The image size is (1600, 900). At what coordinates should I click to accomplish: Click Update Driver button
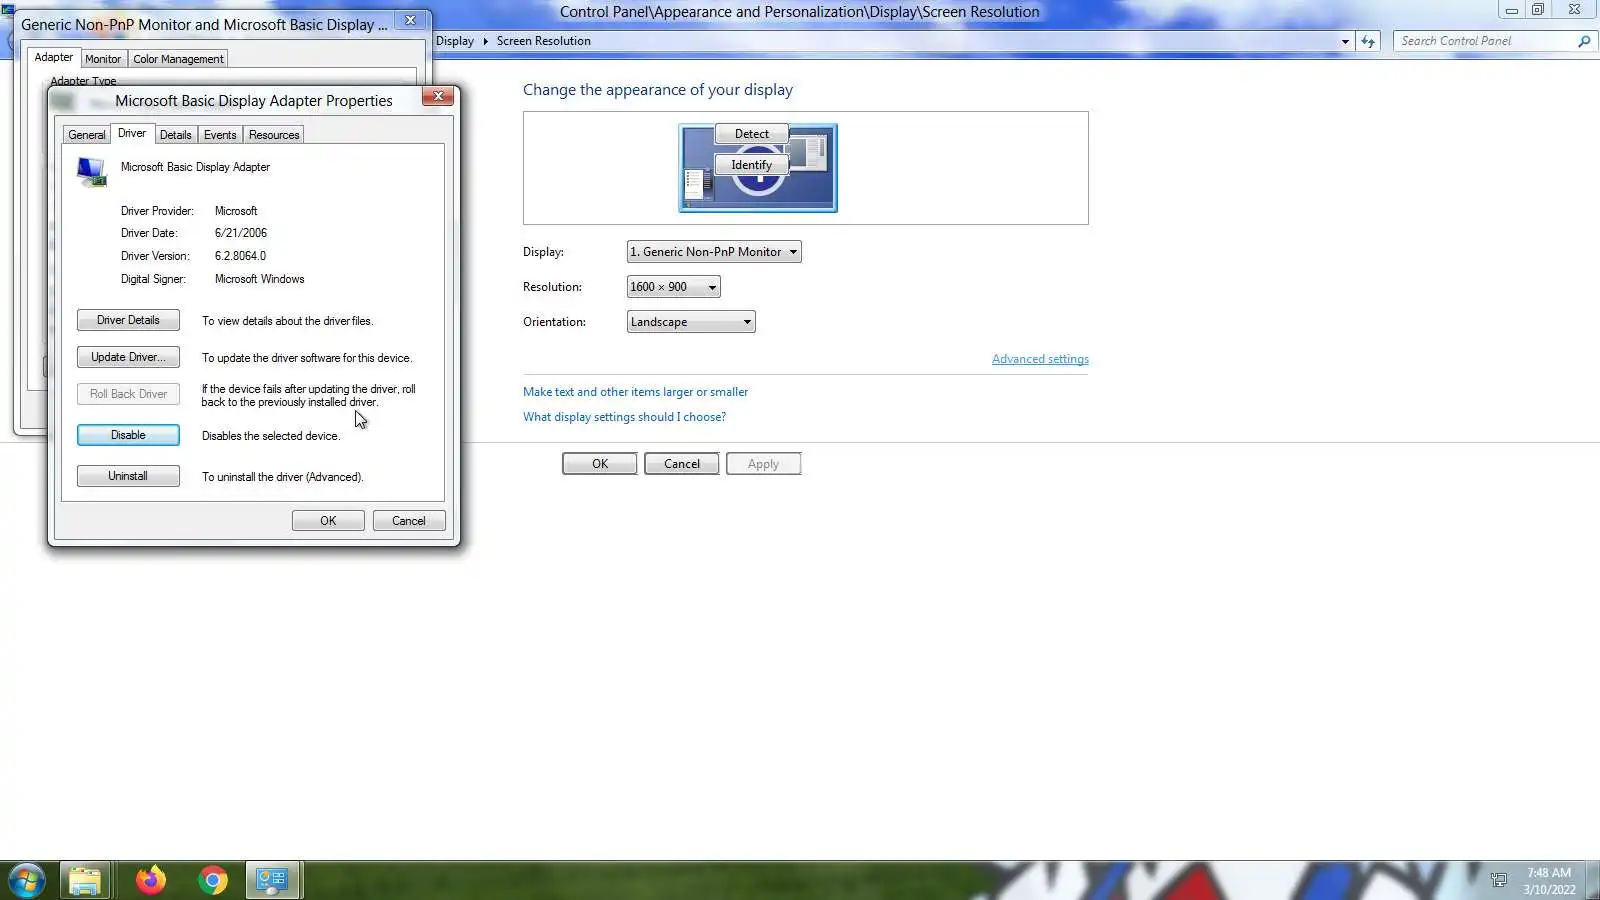[128, 357]
